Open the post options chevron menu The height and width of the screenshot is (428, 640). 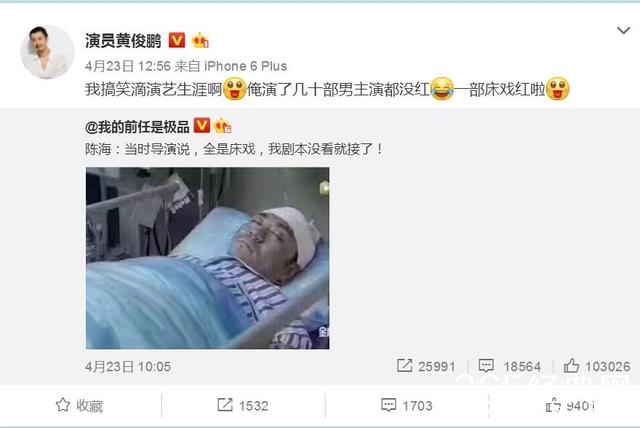(623, 31)
